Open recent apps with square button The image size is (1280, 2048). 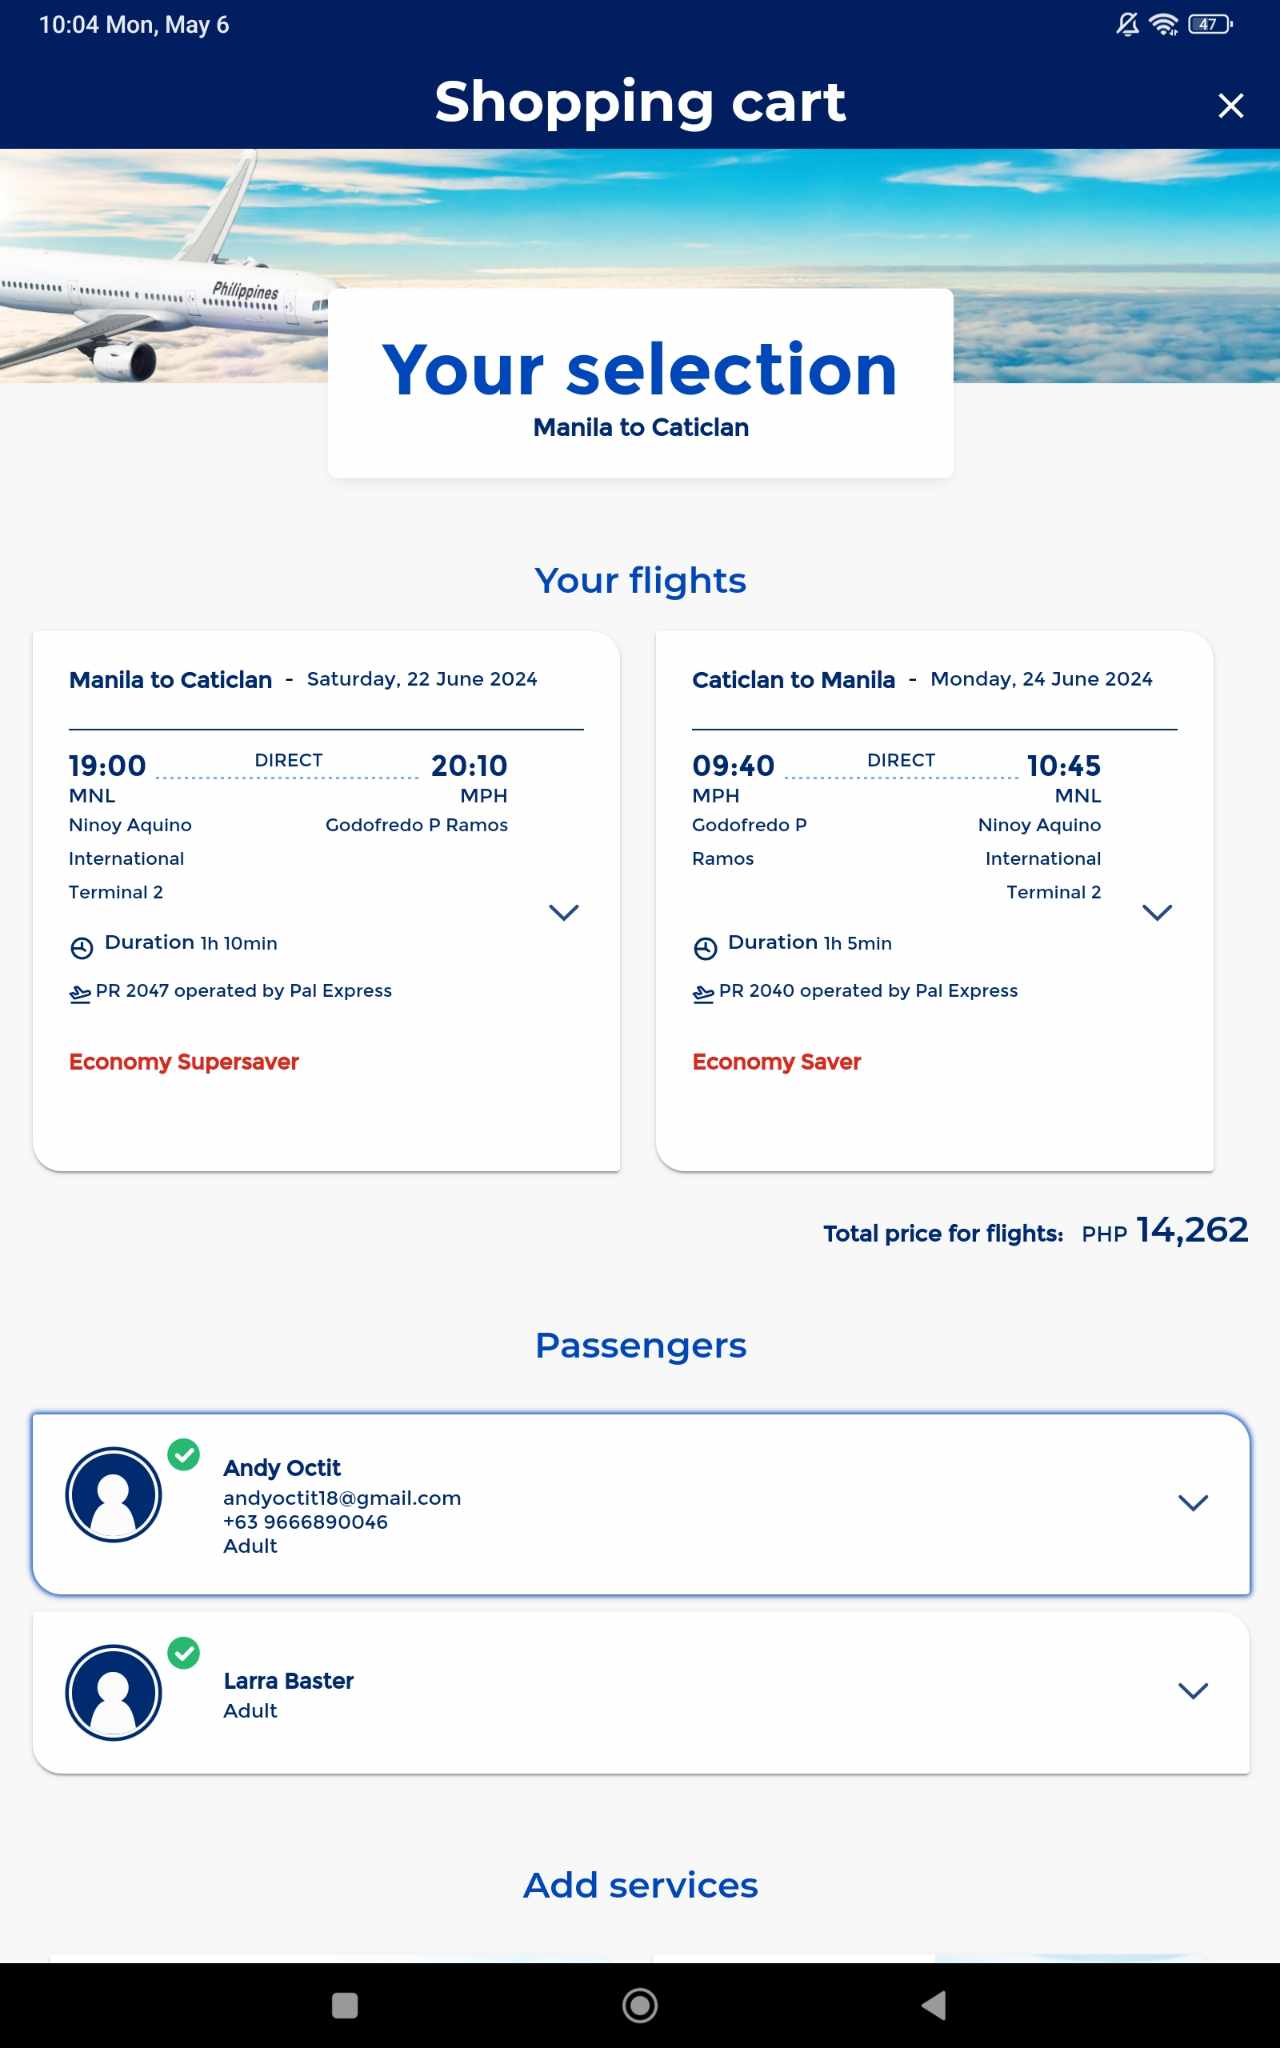[x=345, y=2005]
